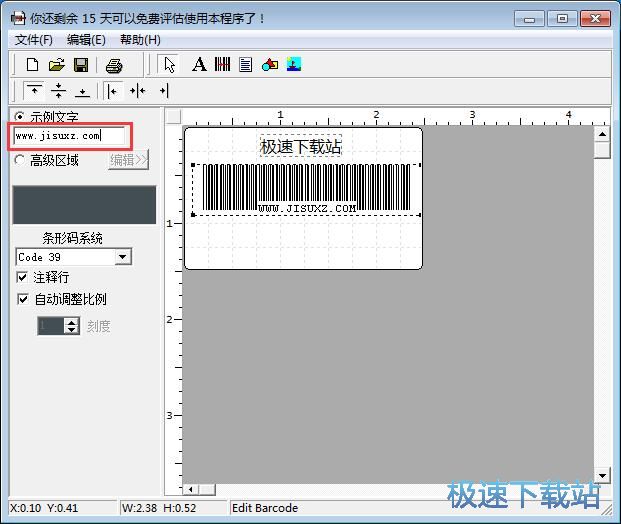Click the align top icon
Image resolution: width=621 pixels, height=524 pixels.
click(33, 91)
